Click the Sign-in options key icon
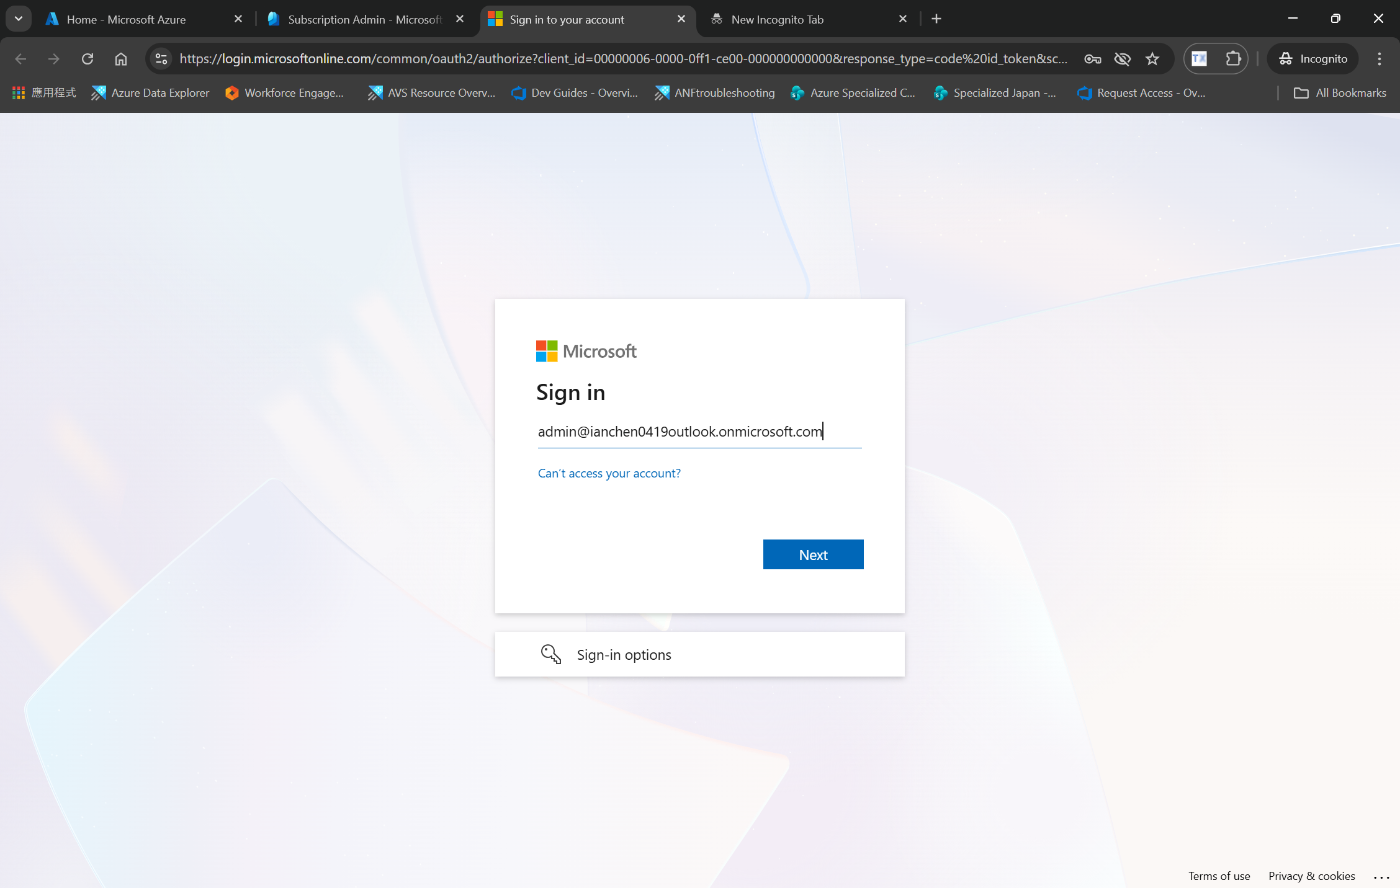This screenshot has height=888, width=1400. (x=551, y=654)
